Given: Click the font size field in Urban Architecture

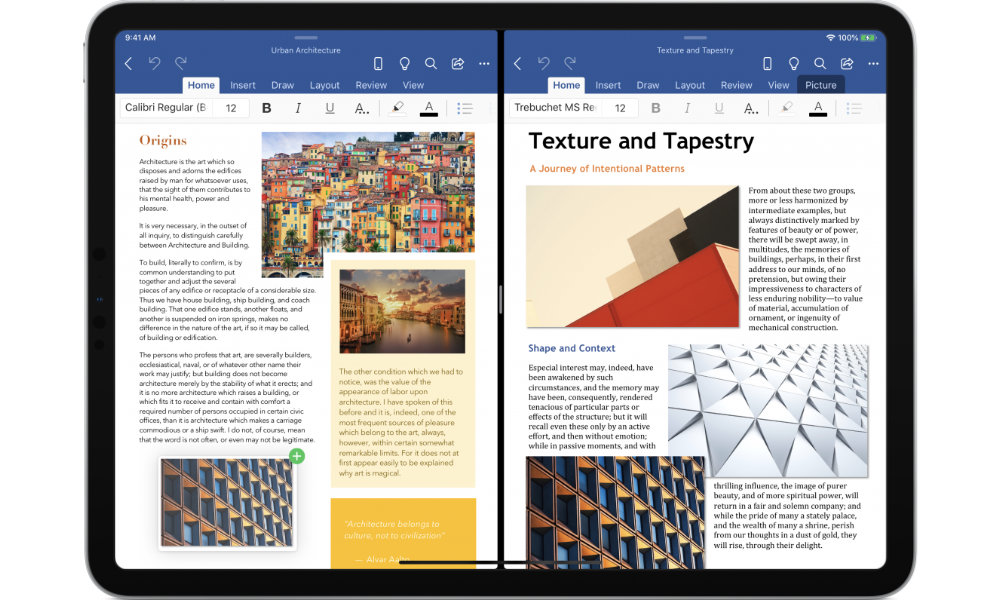Looking at the screenshot, I should (231, 108).
